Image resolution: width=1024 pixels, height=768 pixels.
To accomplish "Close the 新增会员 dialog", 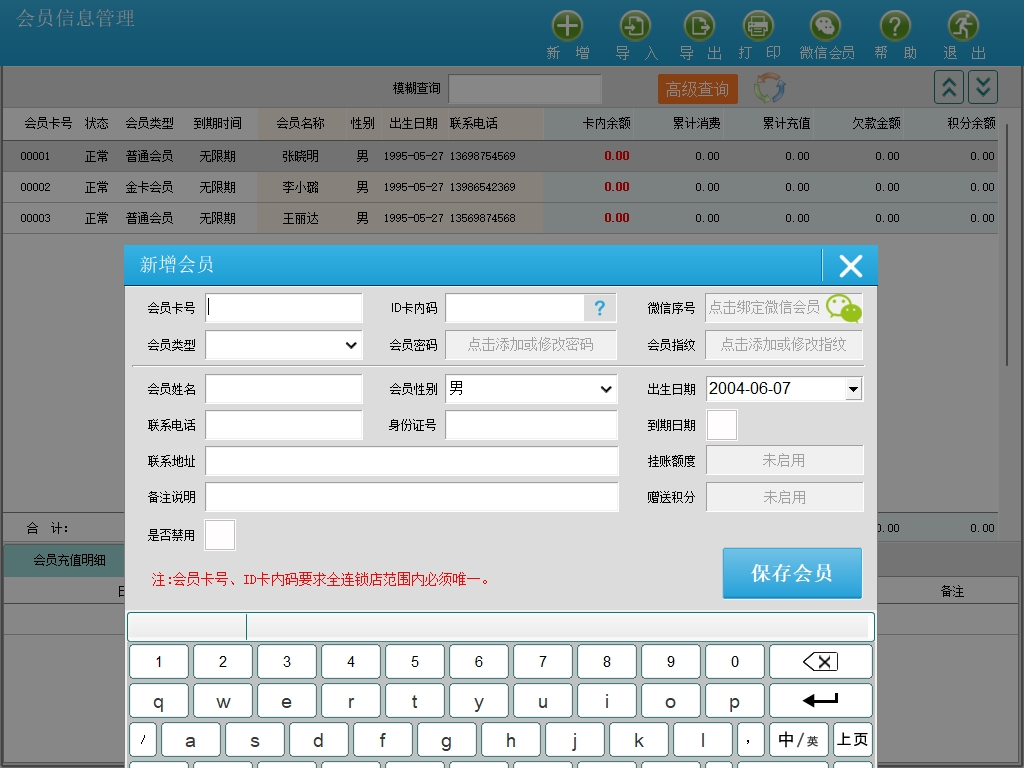I will pos(850,265).
